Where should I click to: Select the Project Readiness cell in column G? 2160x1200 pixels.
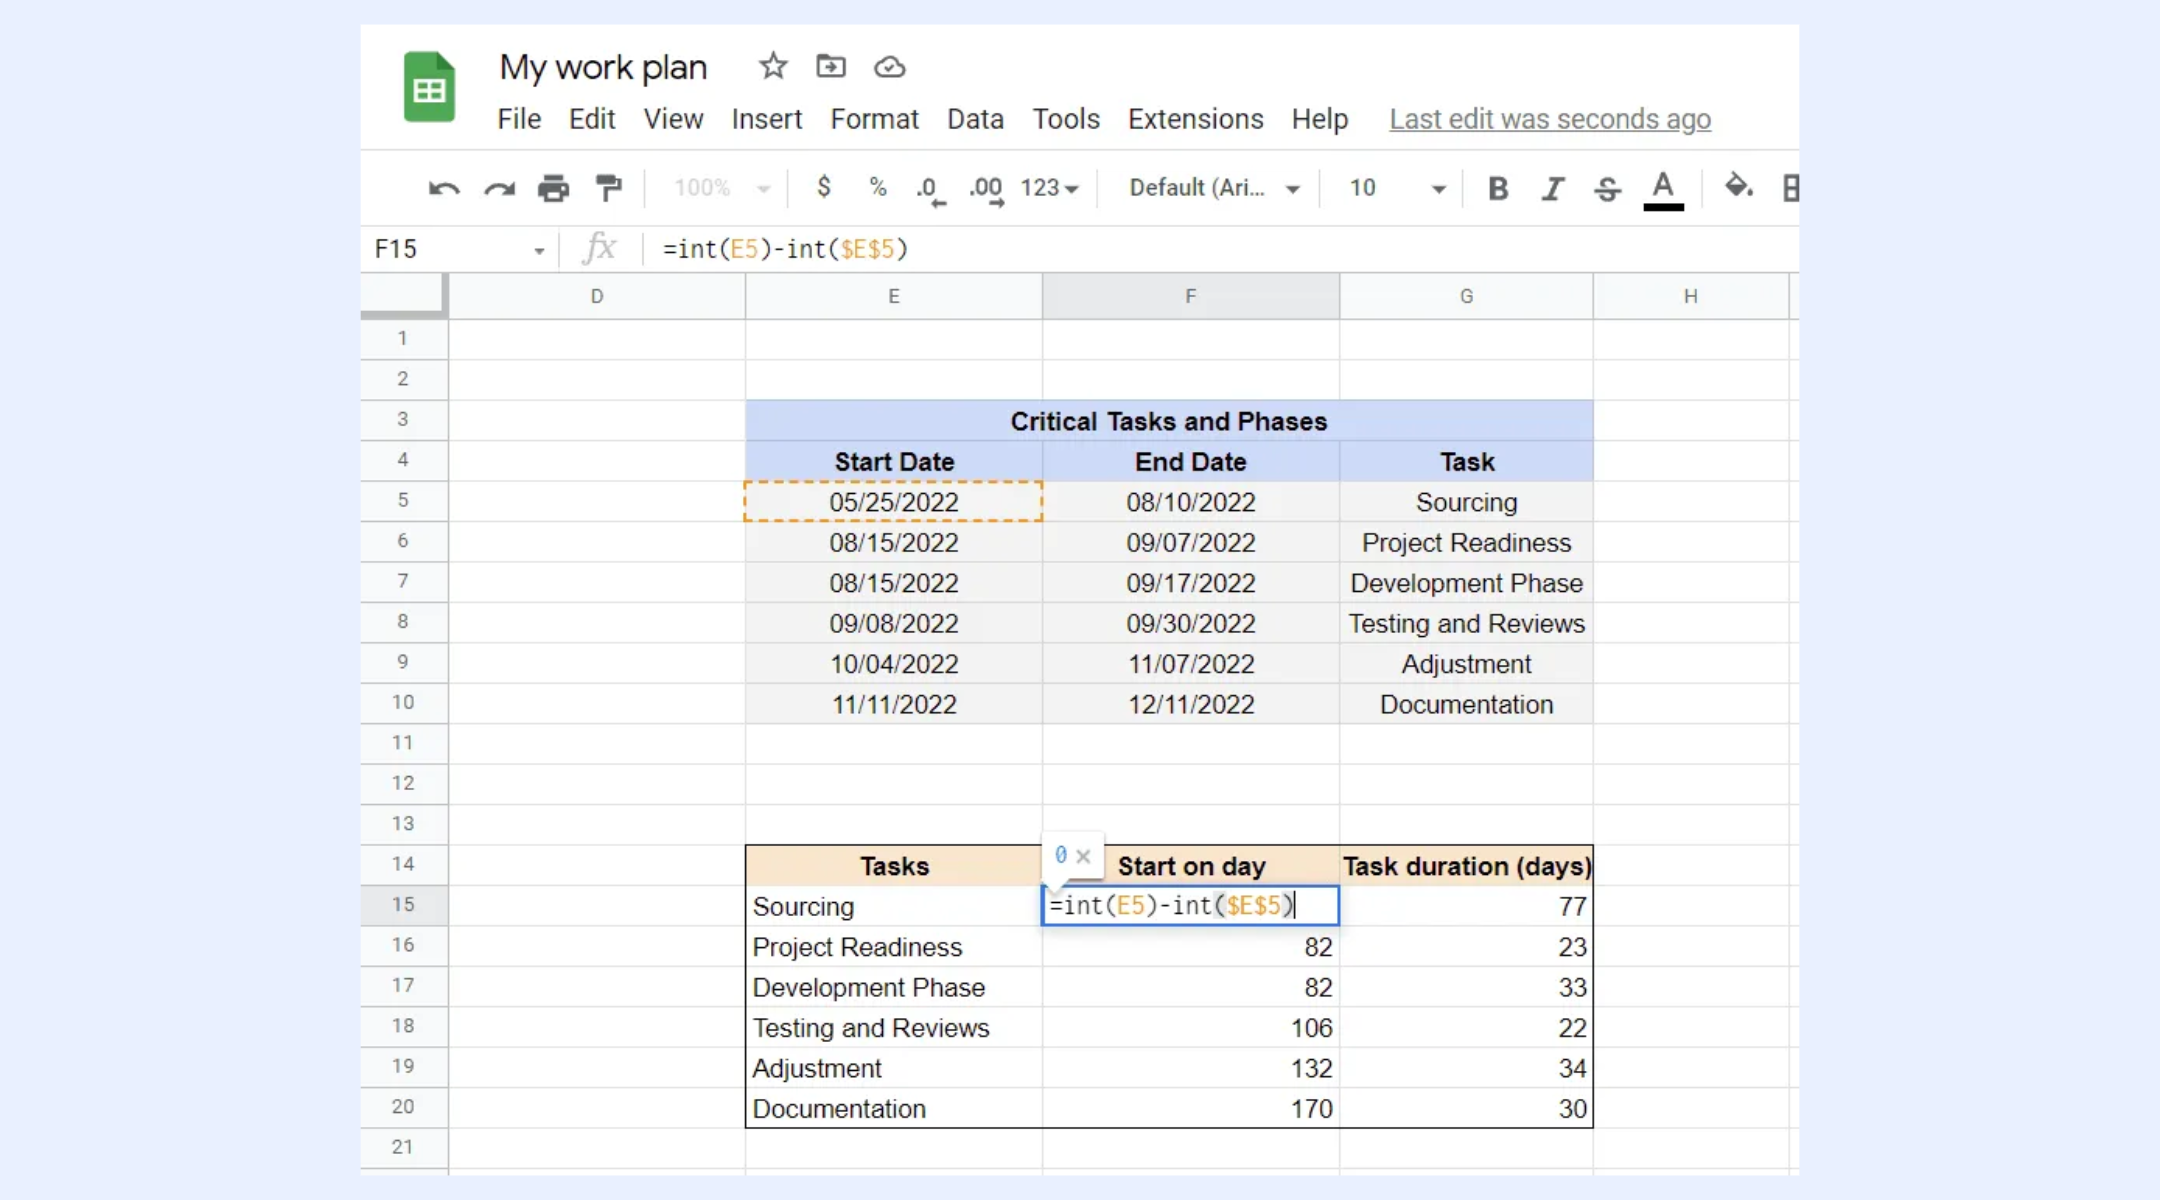1466,543
